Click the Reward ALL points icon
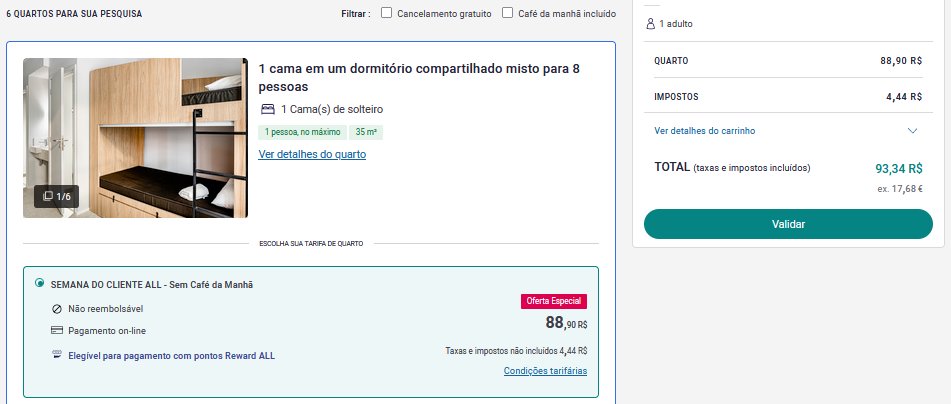The width and height of the screenshot is (951, 404). 57,355
